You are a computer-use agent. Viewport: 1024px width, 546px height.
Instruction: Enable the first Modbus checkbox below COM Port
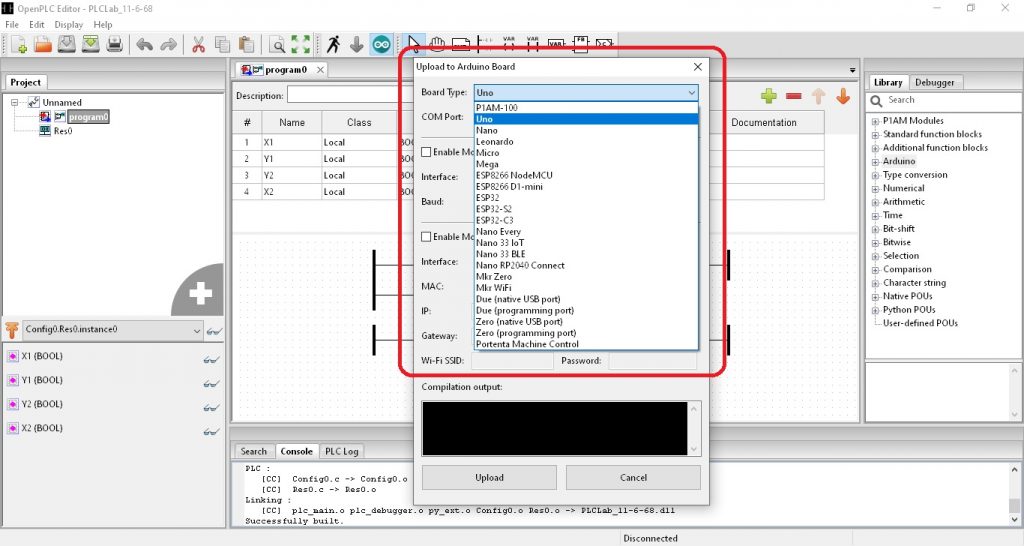426,152
